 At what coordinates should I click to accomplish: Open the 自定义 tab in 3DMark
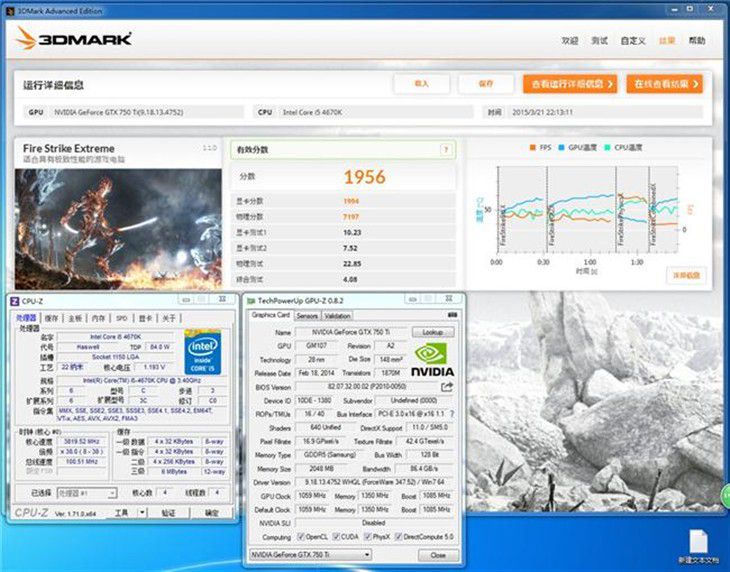[x=633, y=41]
